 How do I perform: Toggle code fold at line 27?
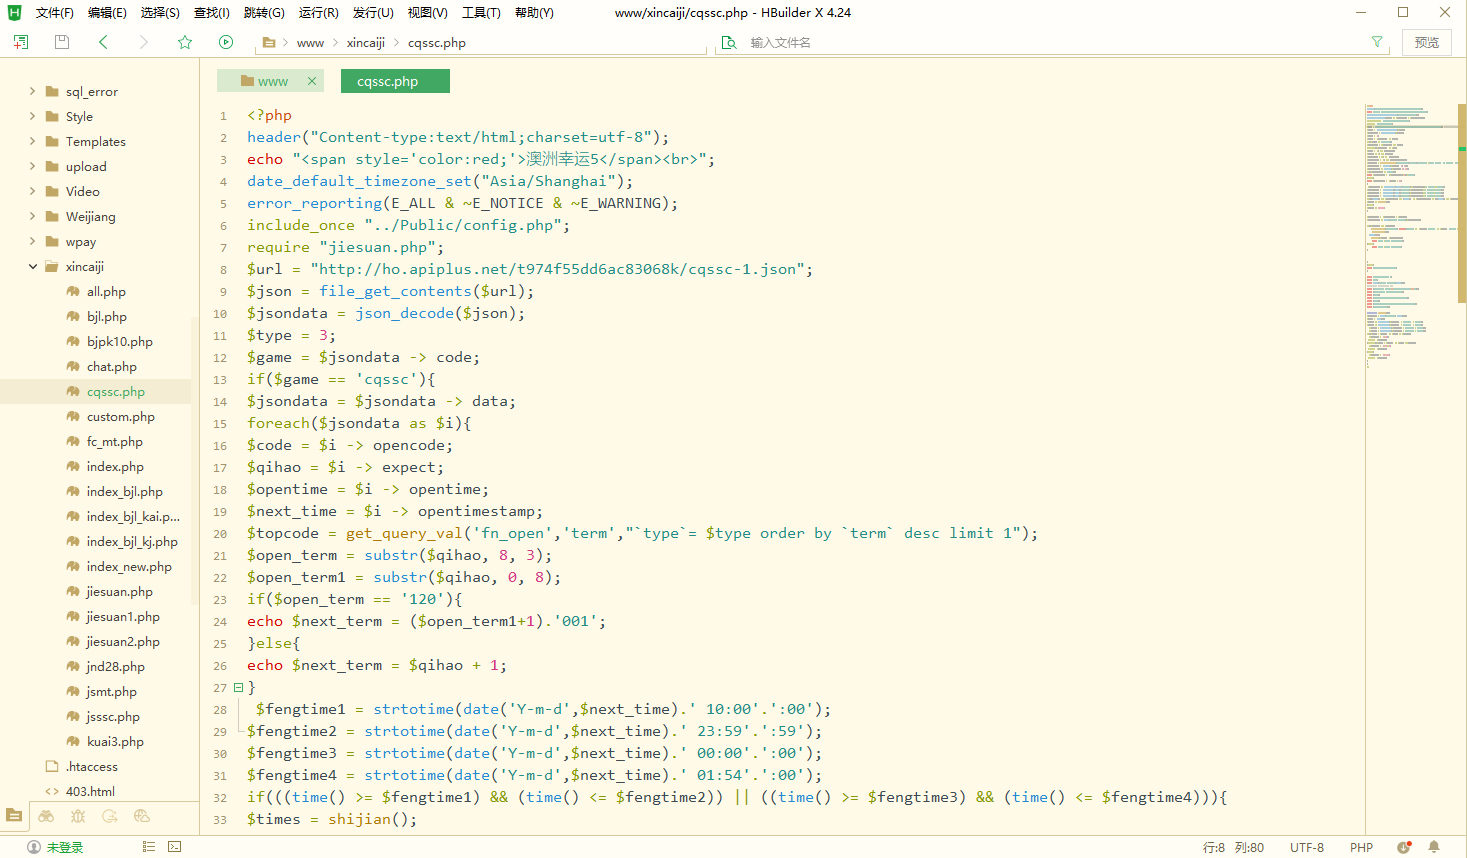pyautogui.click(x=238, y=688)
